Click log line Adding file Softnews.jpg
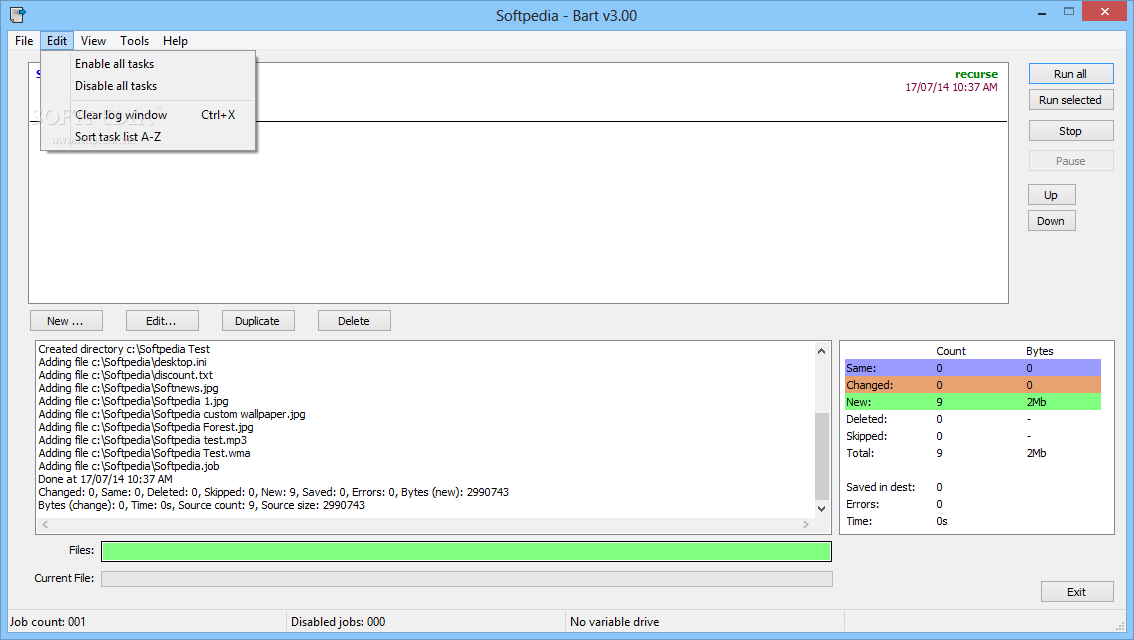The width and height of the screenshot is (1134, 640). click(128, 388)
